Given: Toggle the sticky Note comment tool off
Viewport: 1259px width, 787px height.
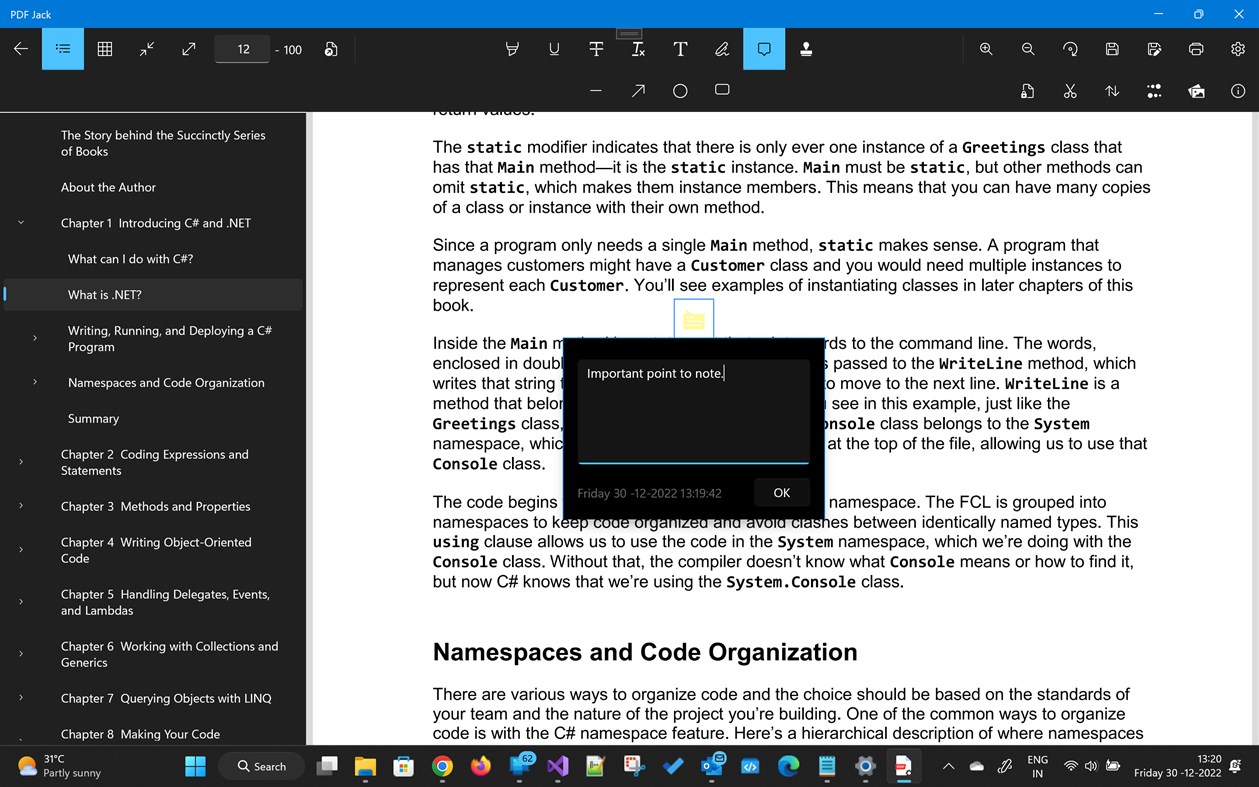Looking at the screenshot, I should tap(764, 48).
